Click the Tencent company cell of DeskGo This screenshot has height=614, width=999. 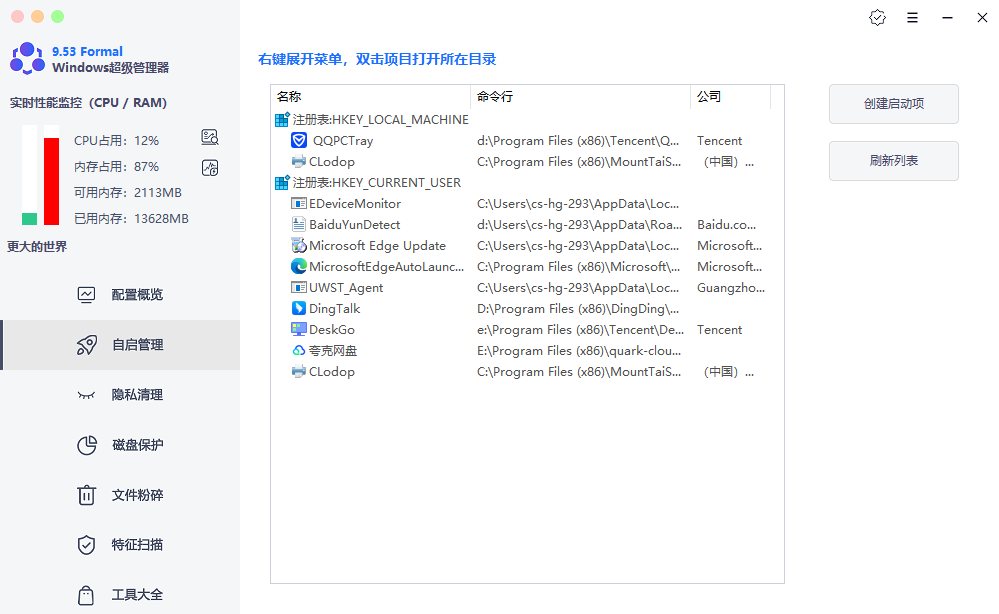[x=719, y=329]
